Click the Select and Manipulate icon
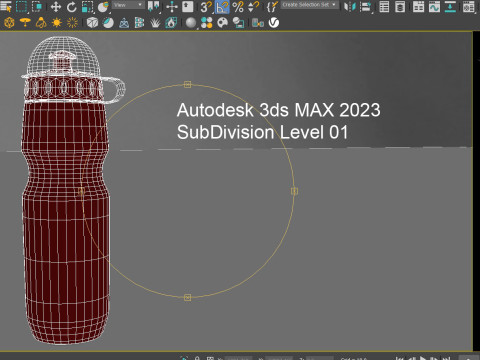The image size is (480, 360). tap(172, 6)
